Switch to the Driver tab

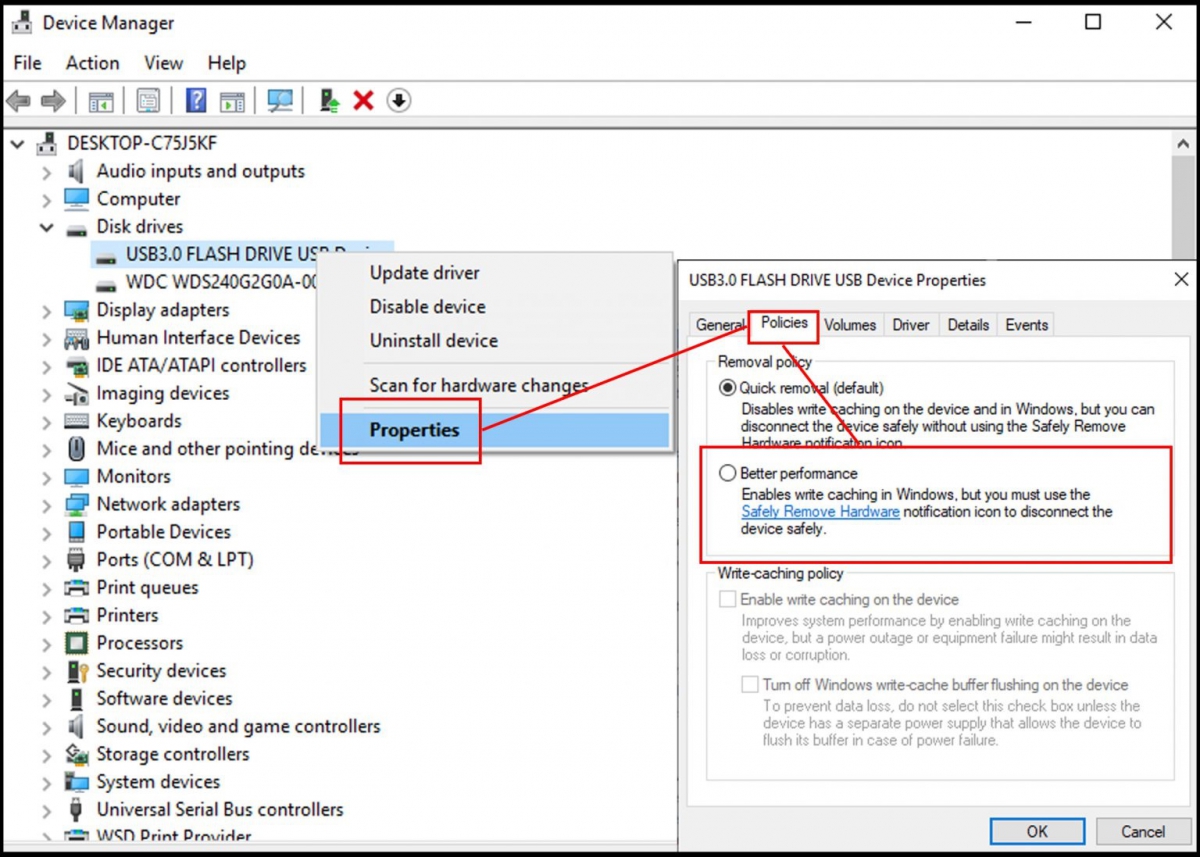click(911, 325)
